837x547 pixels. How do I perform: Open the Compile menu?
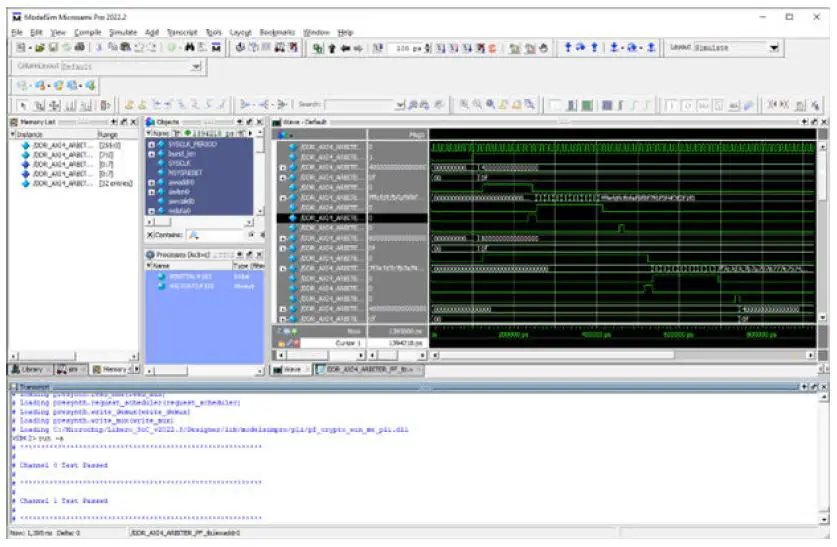88,33
